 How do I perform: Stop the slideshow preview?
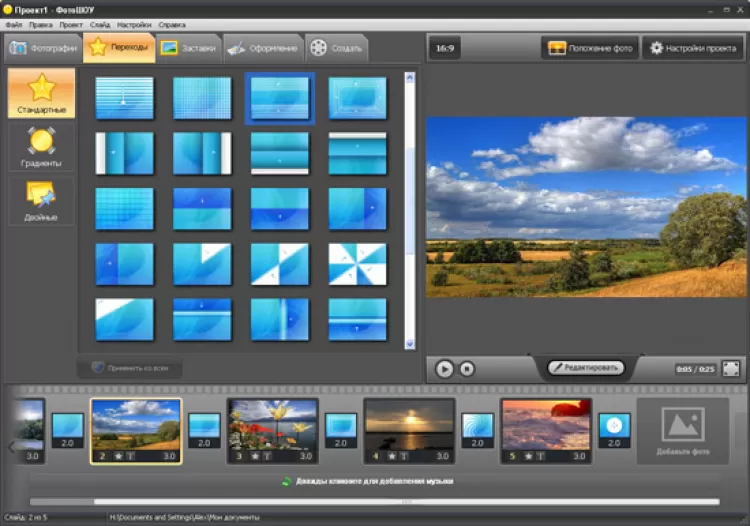pos(467,369)
